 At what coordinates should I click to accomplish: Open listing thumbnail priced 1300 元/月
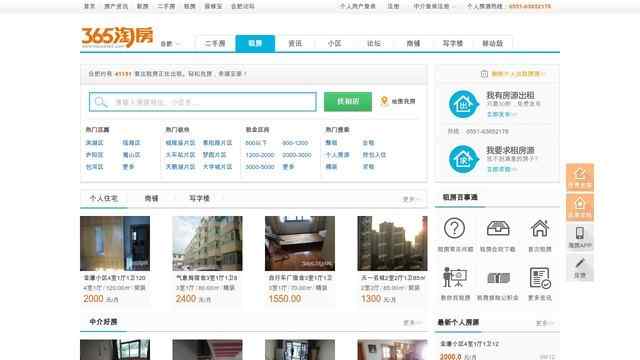[392, 243]
